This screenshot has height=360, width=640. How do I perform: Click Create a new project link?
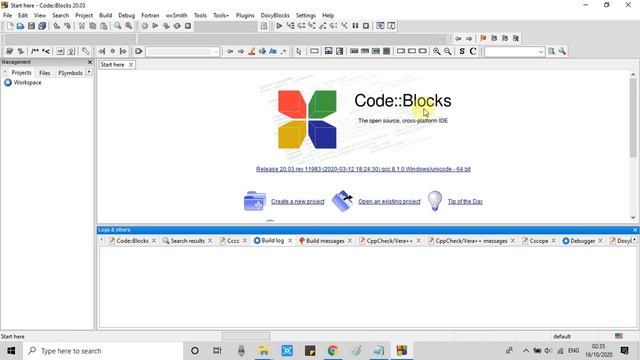pyautogui.click(x=298, y=202)
